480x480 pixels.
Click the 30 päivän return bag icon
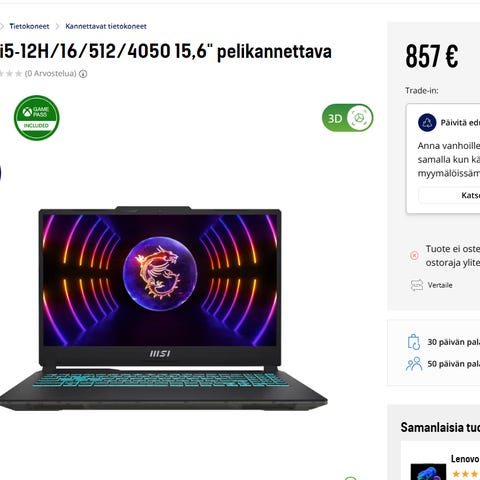414,342
